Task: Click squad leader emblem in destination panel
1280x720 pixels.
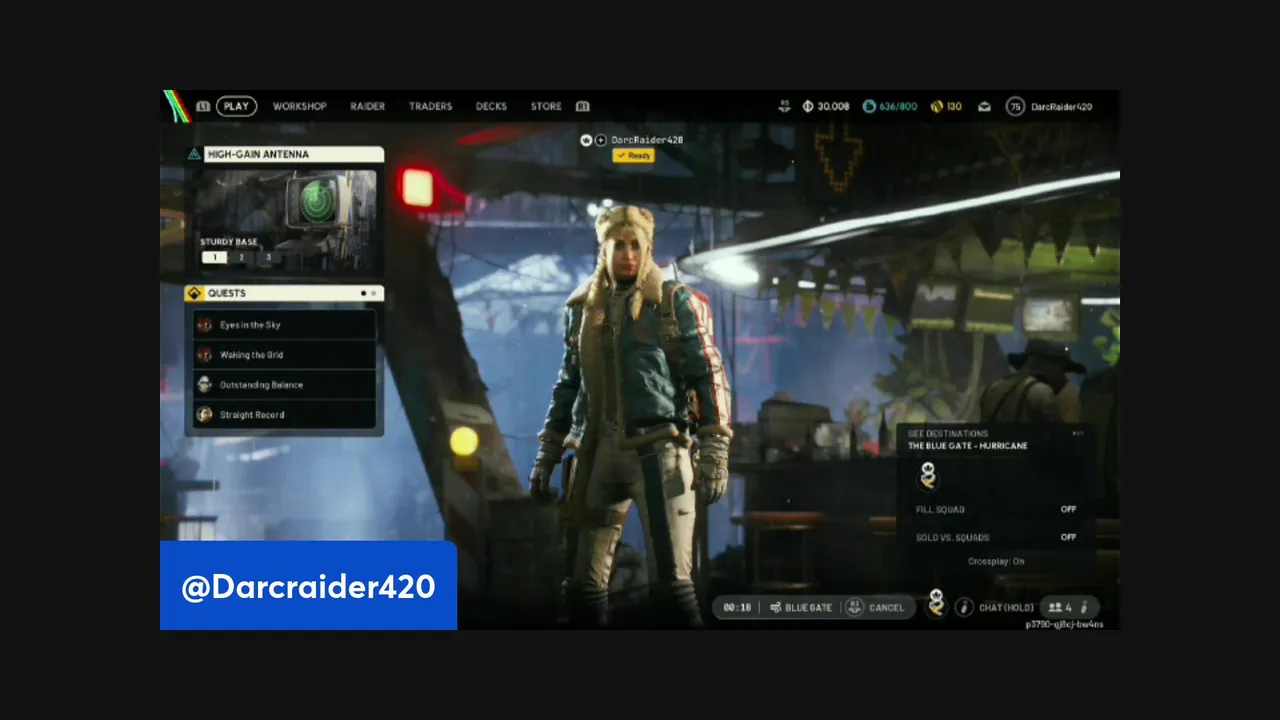Action: [928, 476]
